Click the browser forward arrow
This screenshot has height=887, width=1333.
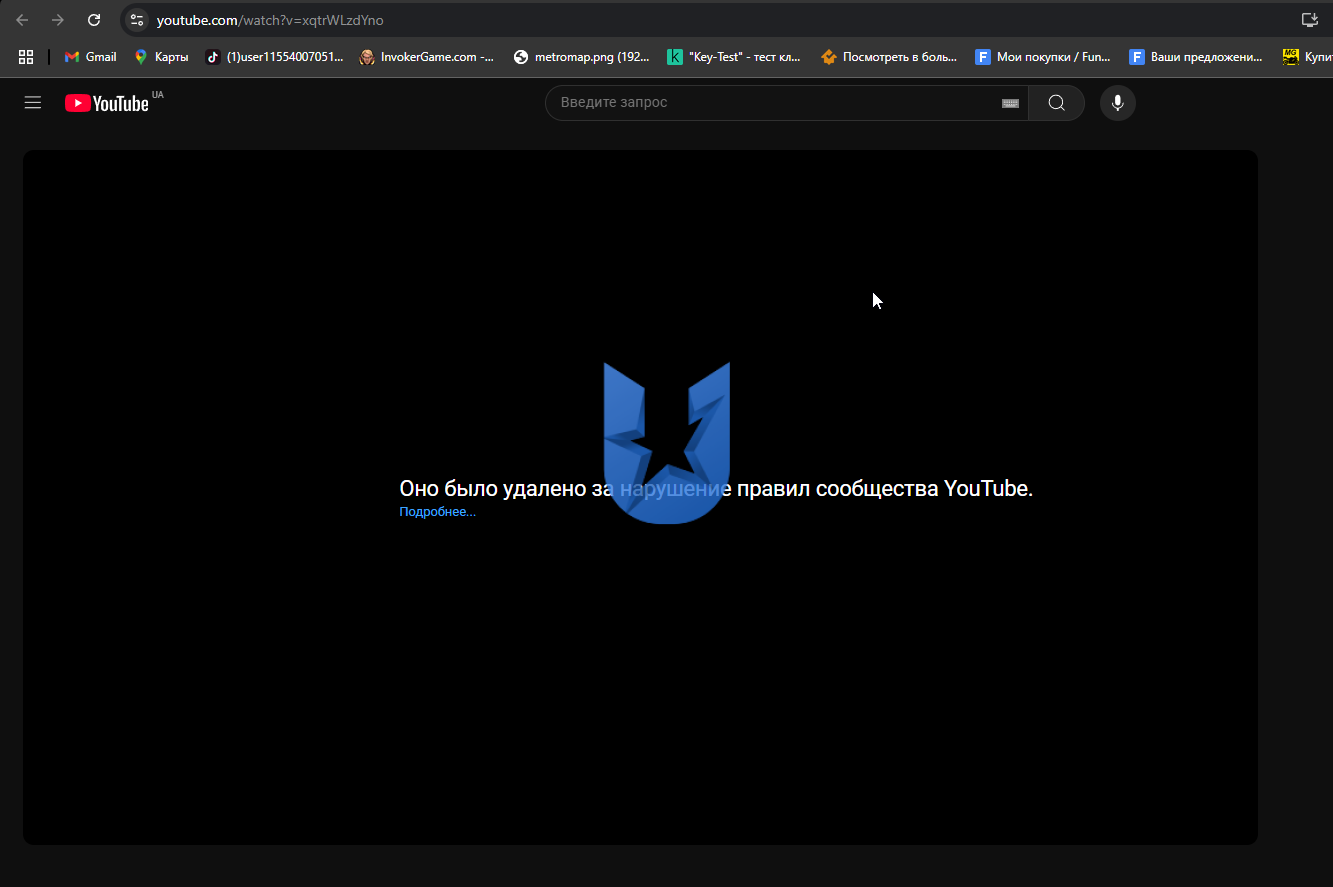[x=57, y=20]
